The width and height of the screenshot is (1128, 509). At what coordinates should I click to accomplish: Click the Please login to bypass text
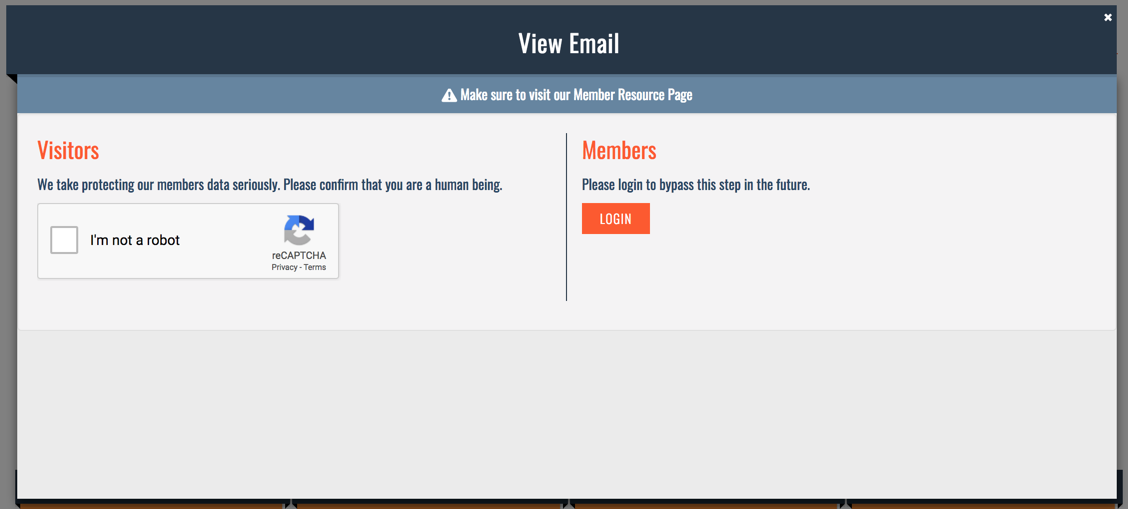[696, 185]
